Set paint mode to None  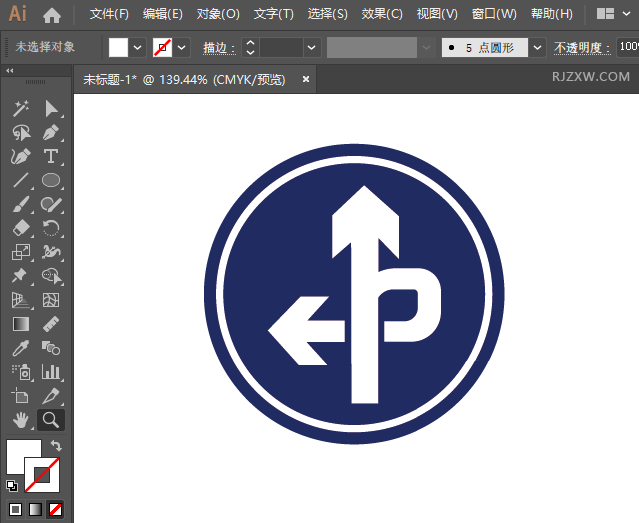55,509
